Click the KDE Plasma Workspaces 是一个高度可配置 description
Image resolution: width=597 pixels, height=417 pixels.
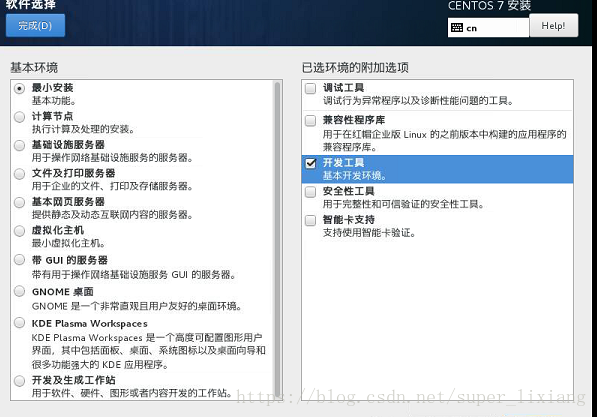point(148,351)
